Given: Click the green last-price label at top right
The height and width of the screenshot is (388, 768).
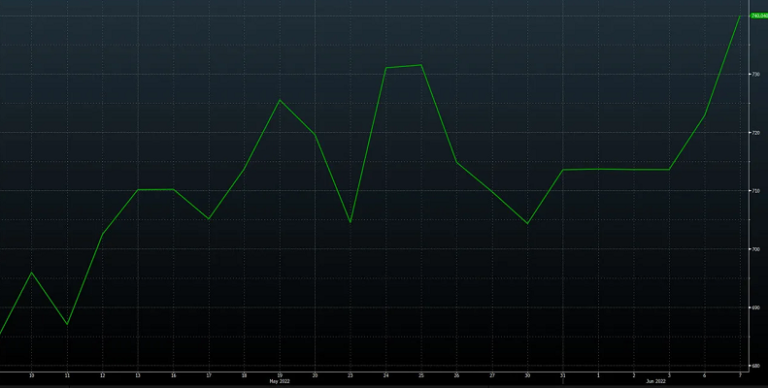Looking at the screenshot, I should click(x=759, y=16).
